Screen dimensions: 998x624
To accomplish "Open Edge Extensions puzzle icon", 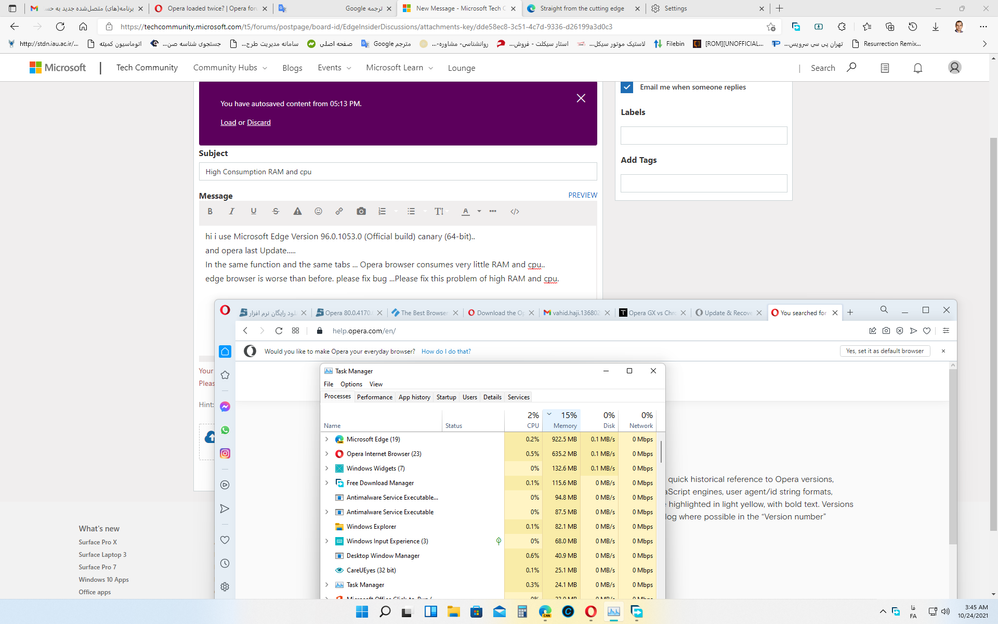I will (x=841, y=27).
